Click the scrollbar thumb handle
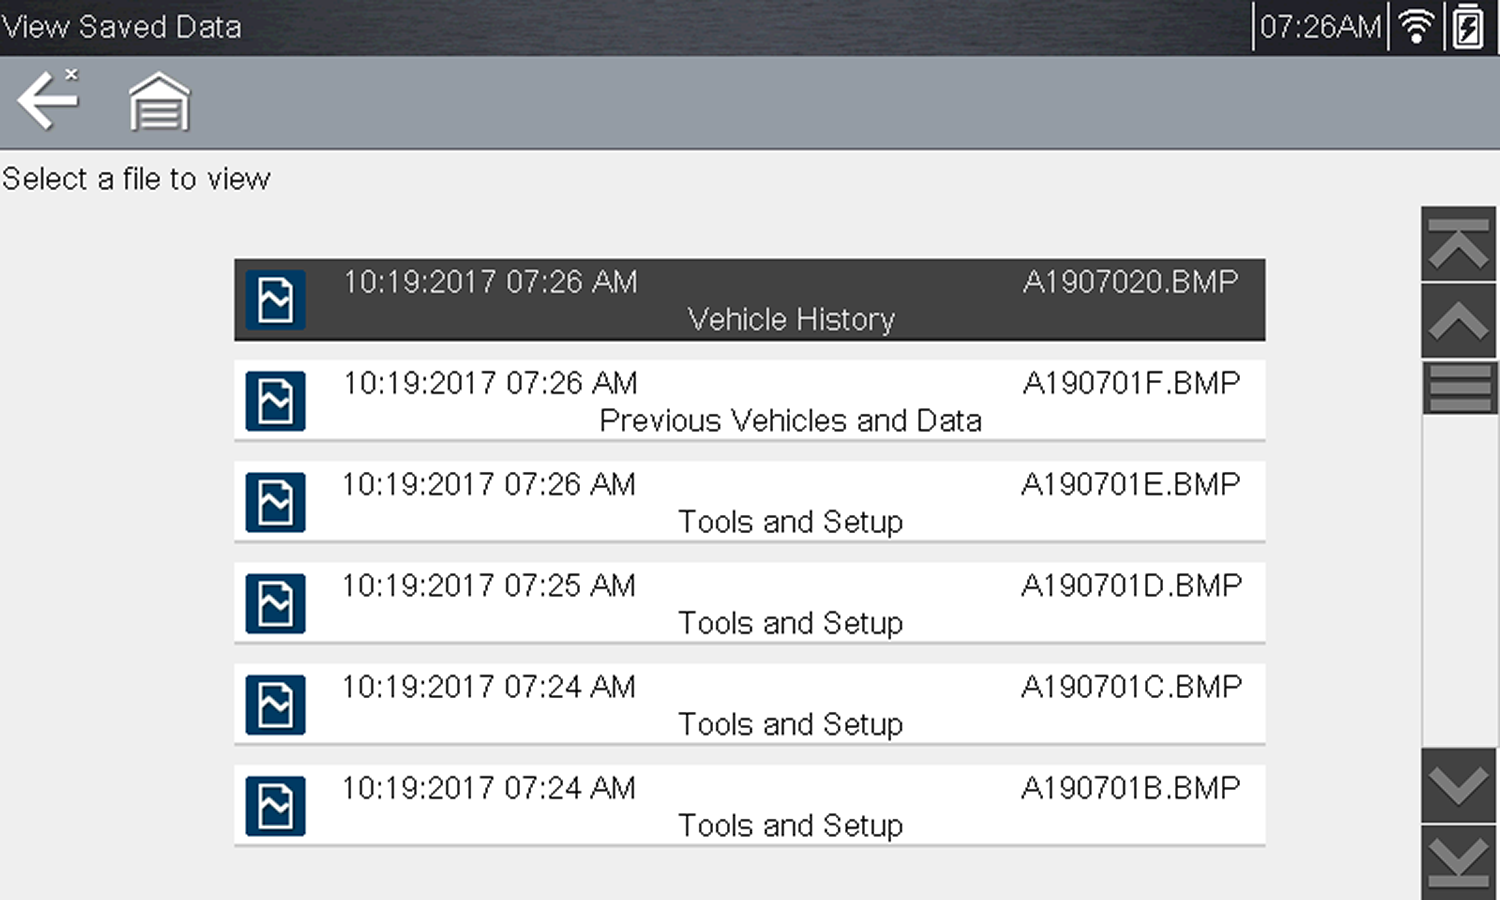The image size is (1500, 900). 1459,387
